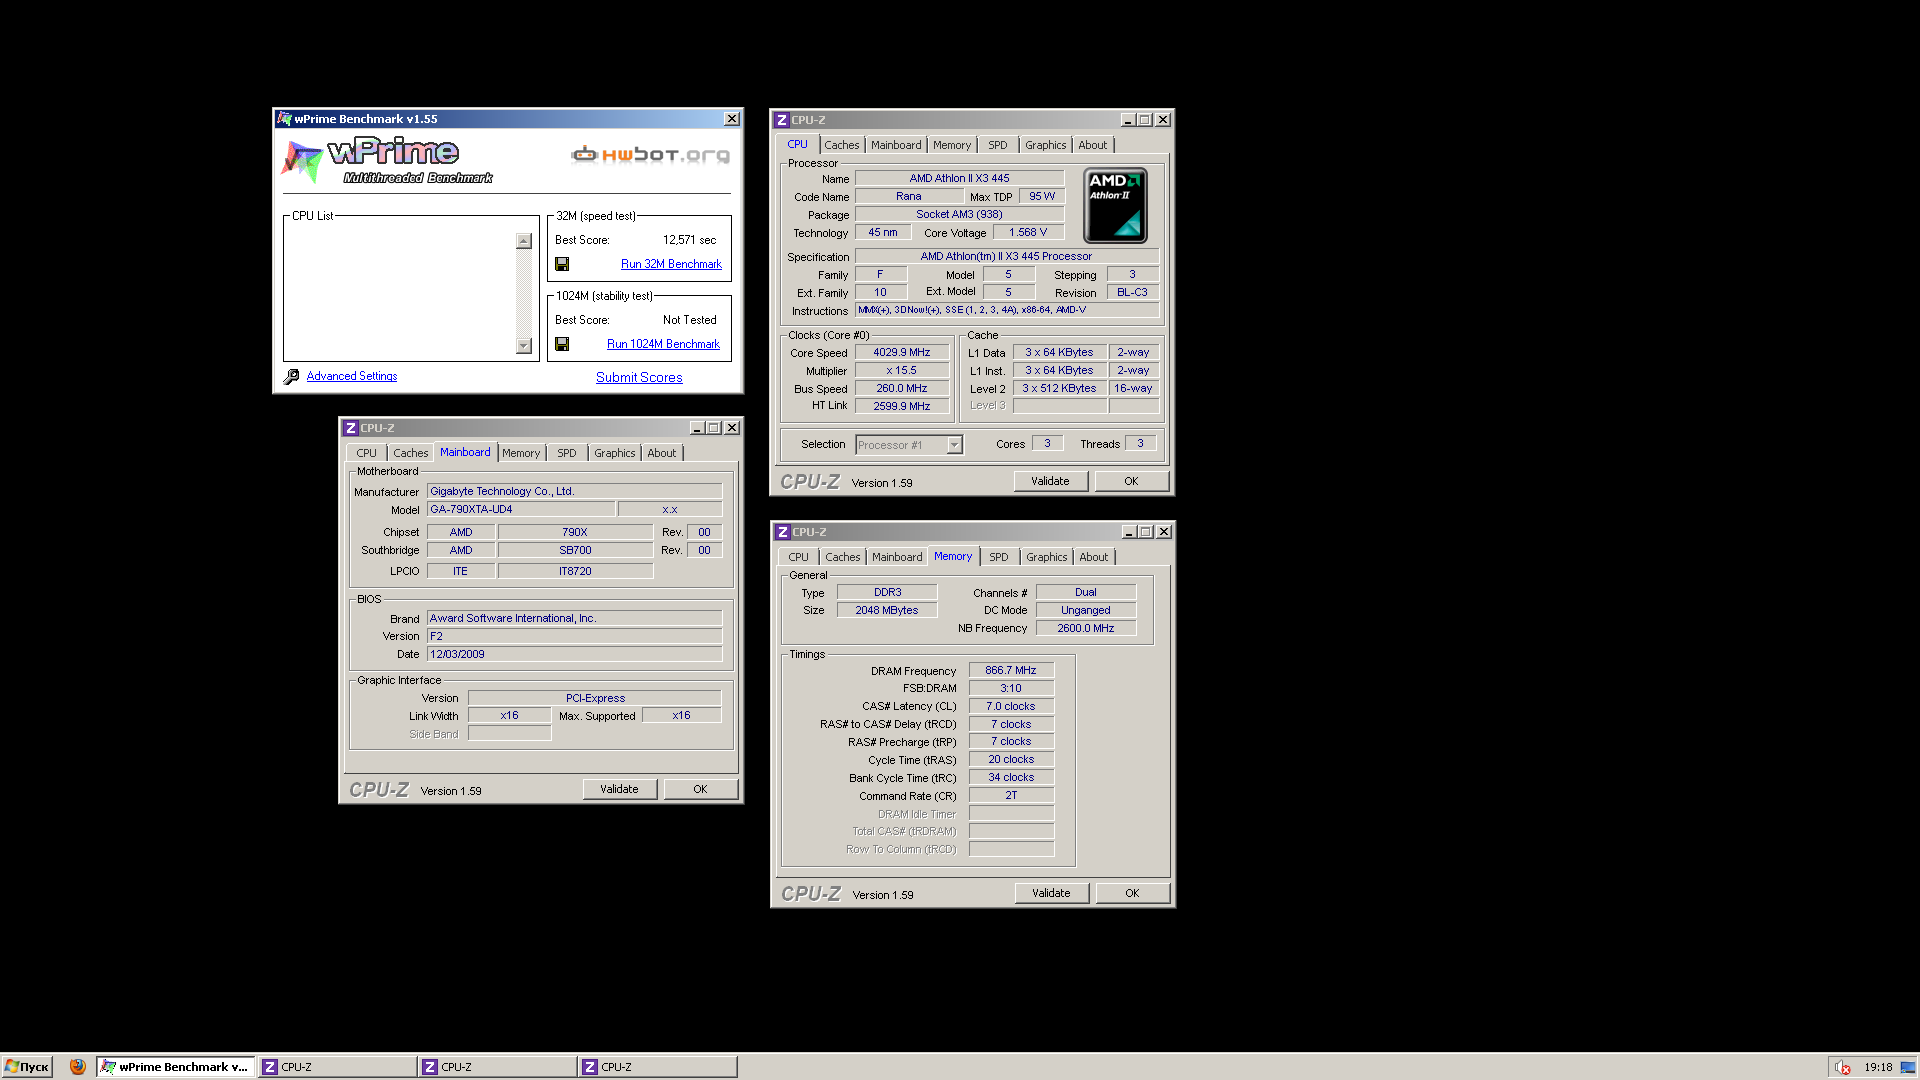Click the Core Speed value 4029.9 MHz
This screenshot has width=1920, height=1080.
(x=902, y=353)
